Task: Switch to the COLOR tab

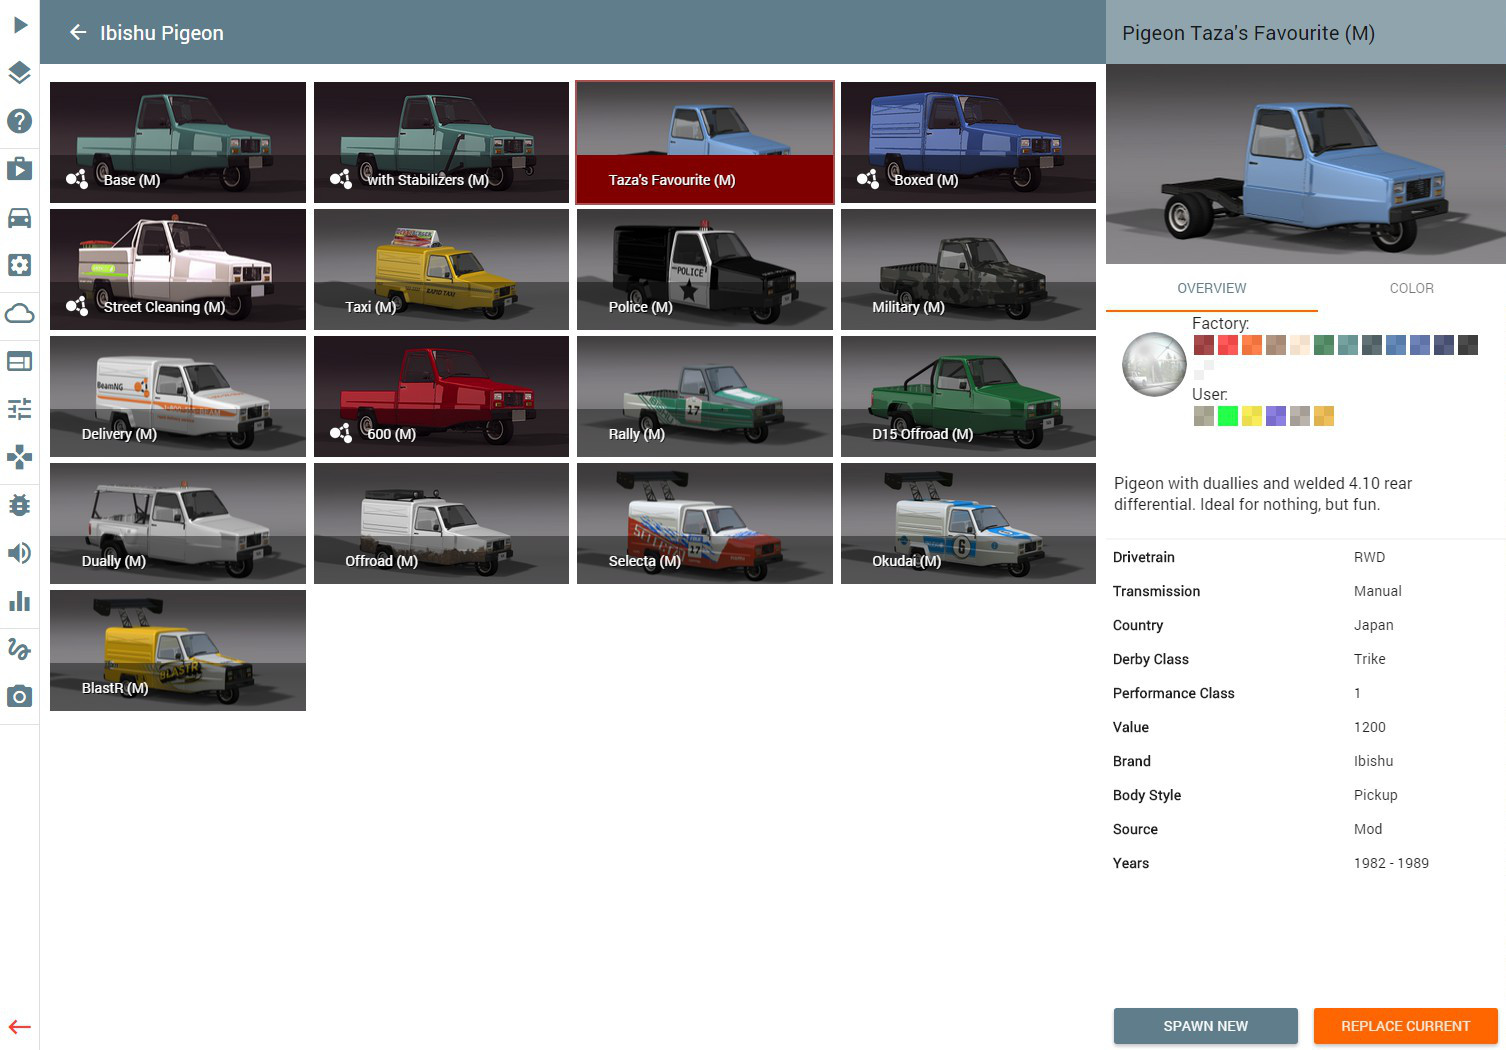Action: (1412, 288)
